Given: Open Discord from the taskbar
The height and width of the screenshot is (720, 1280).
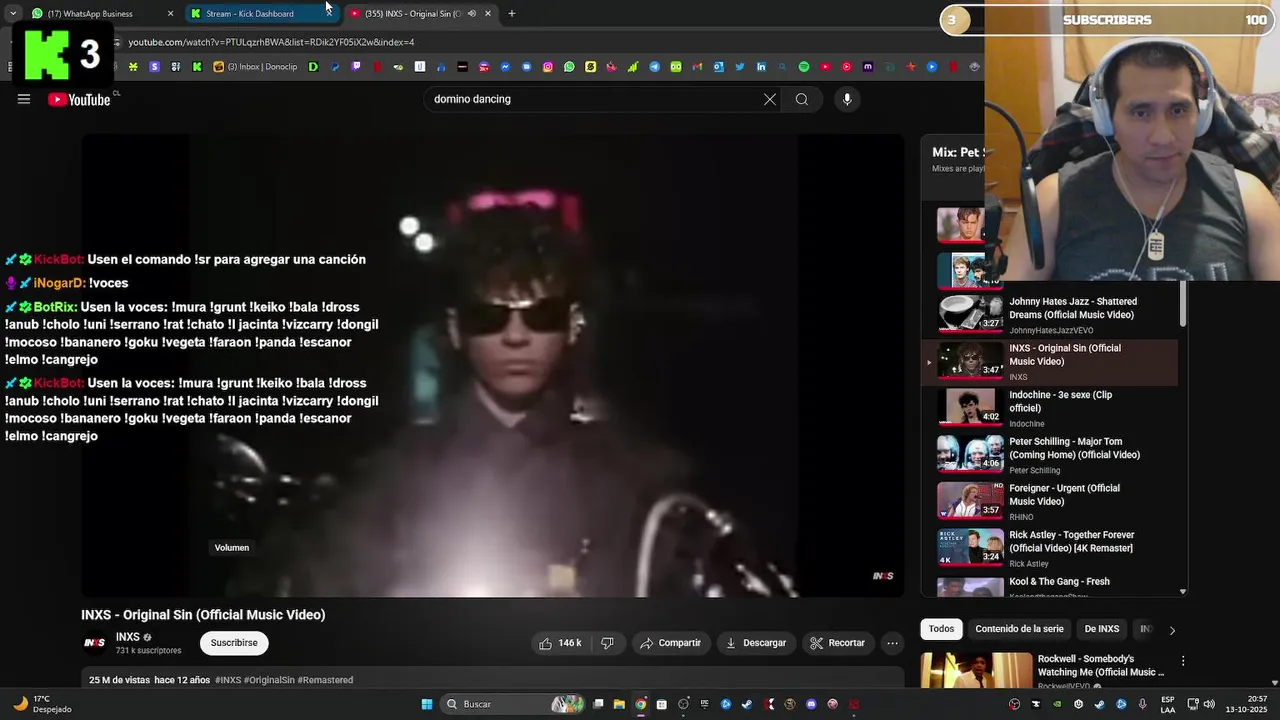Looking at the screenshot, I should [811, 704].
